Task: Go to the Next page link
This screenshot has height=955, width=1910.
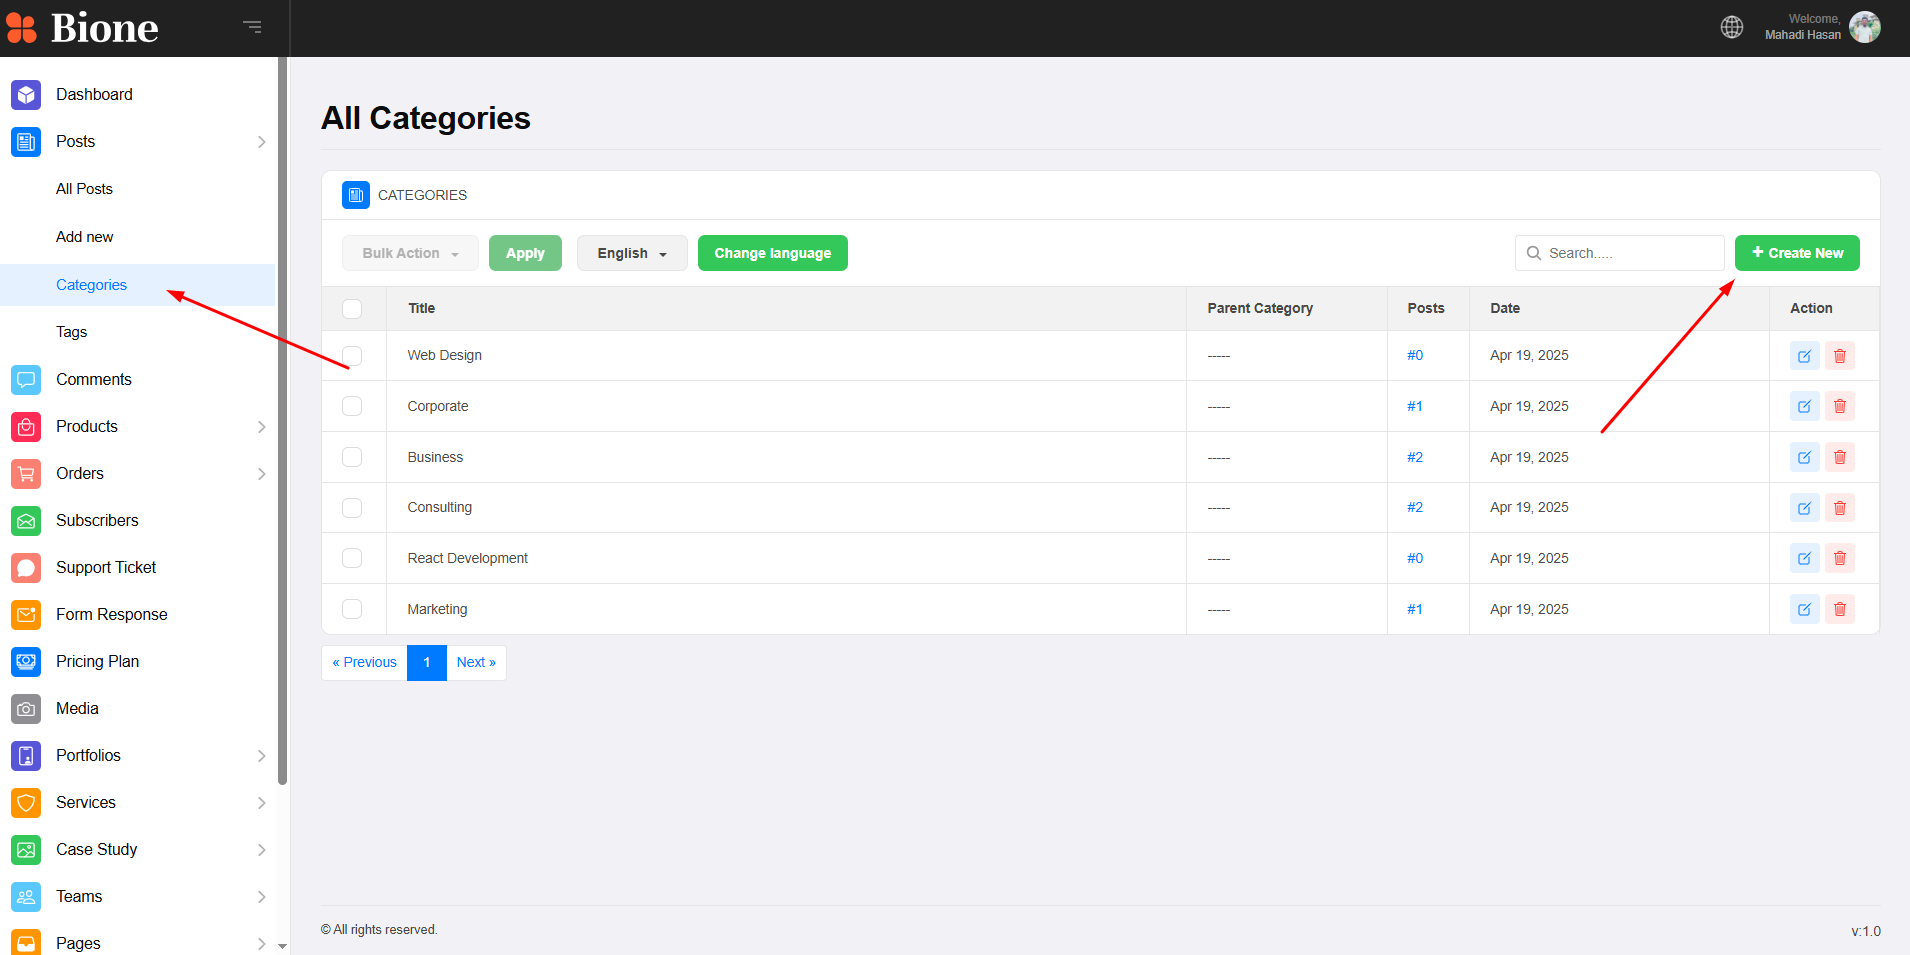Action: pos(476,663)
